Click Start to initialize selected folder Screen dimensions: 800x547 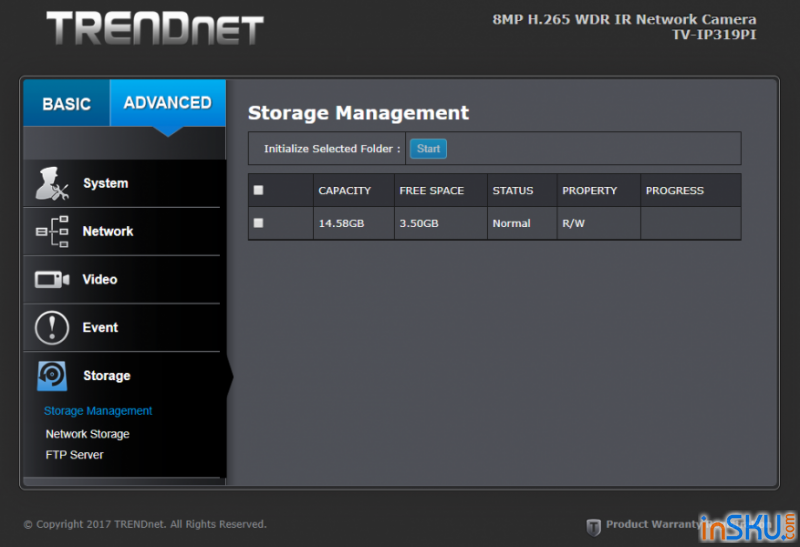pos(428,148)
